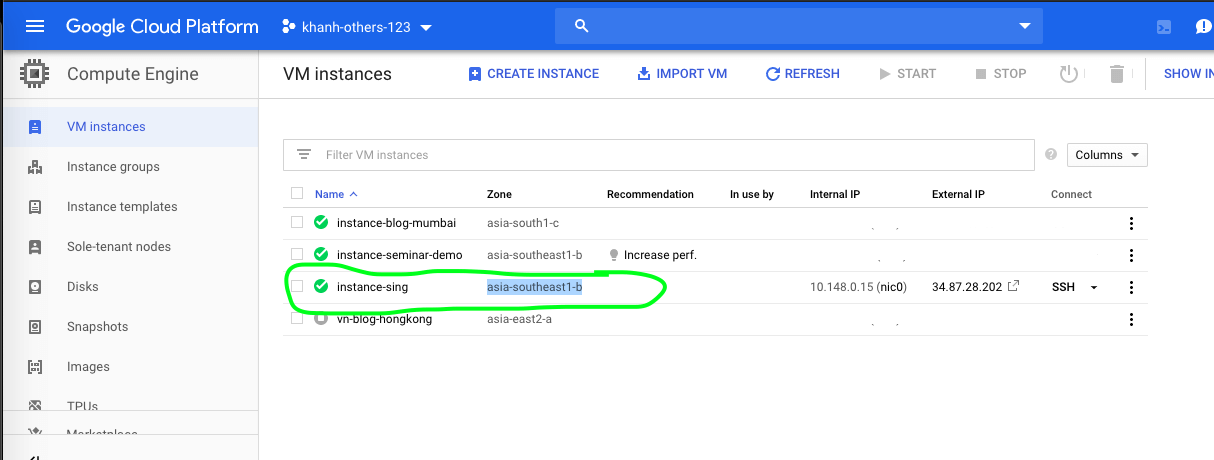The height and width of the screenshot is (460, 1214).
Task: Toggle the select-all header checkbox
Action: click(x=296, y=194)
